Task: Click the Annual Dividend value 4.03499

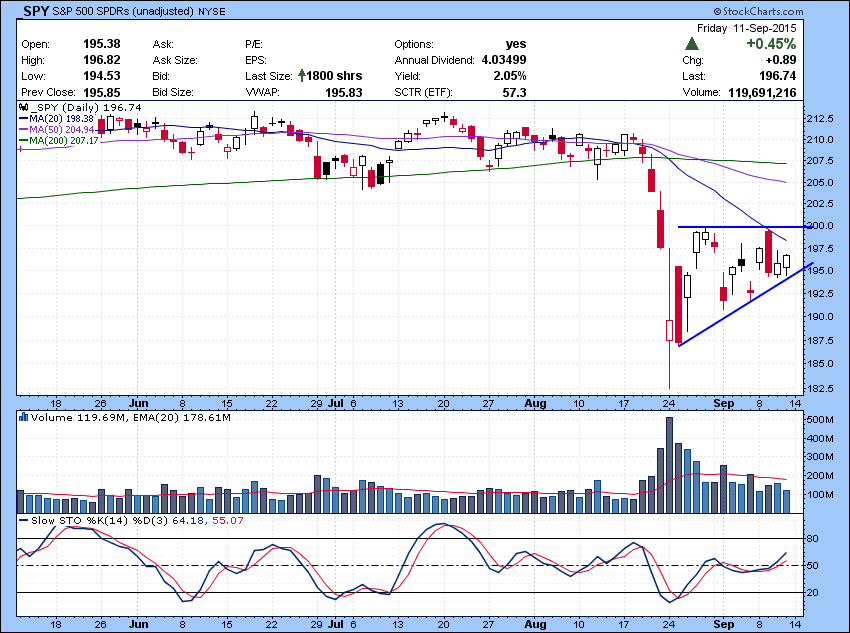Action: tap(504, 60)
